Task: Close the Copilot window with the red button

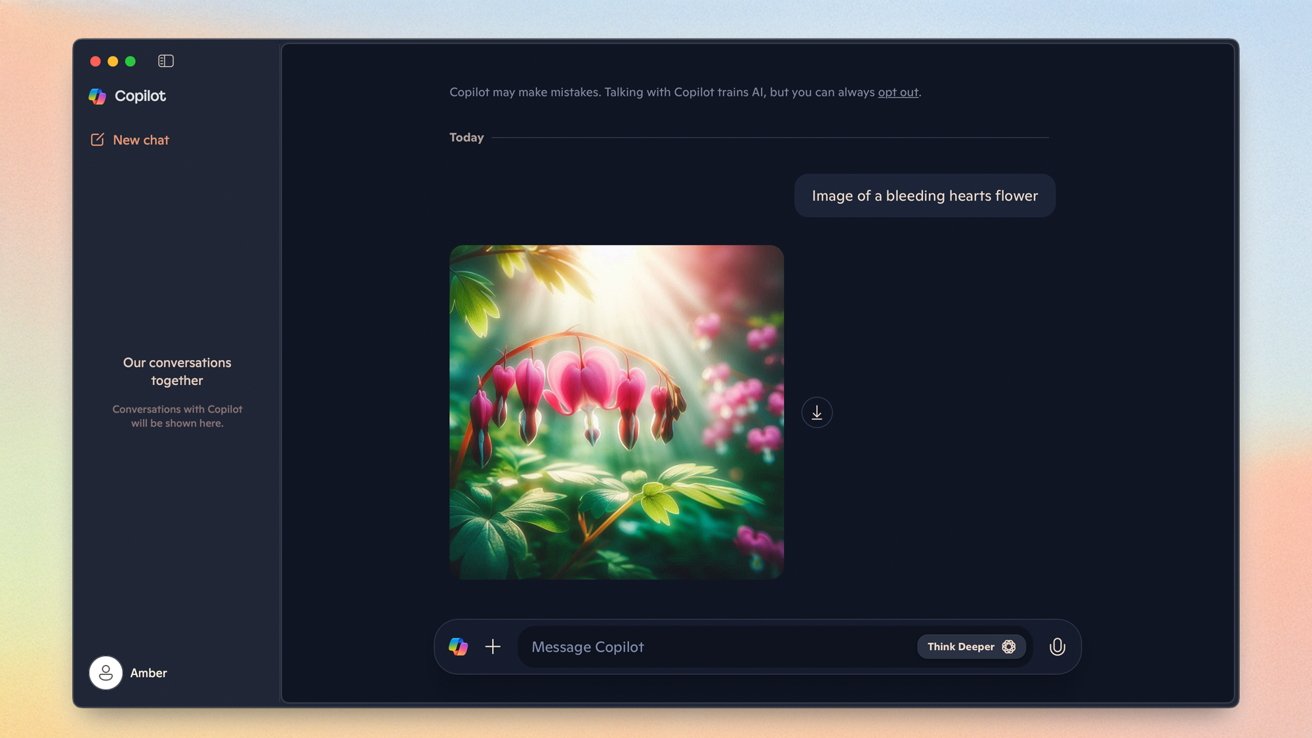Action: pos(95,60)
